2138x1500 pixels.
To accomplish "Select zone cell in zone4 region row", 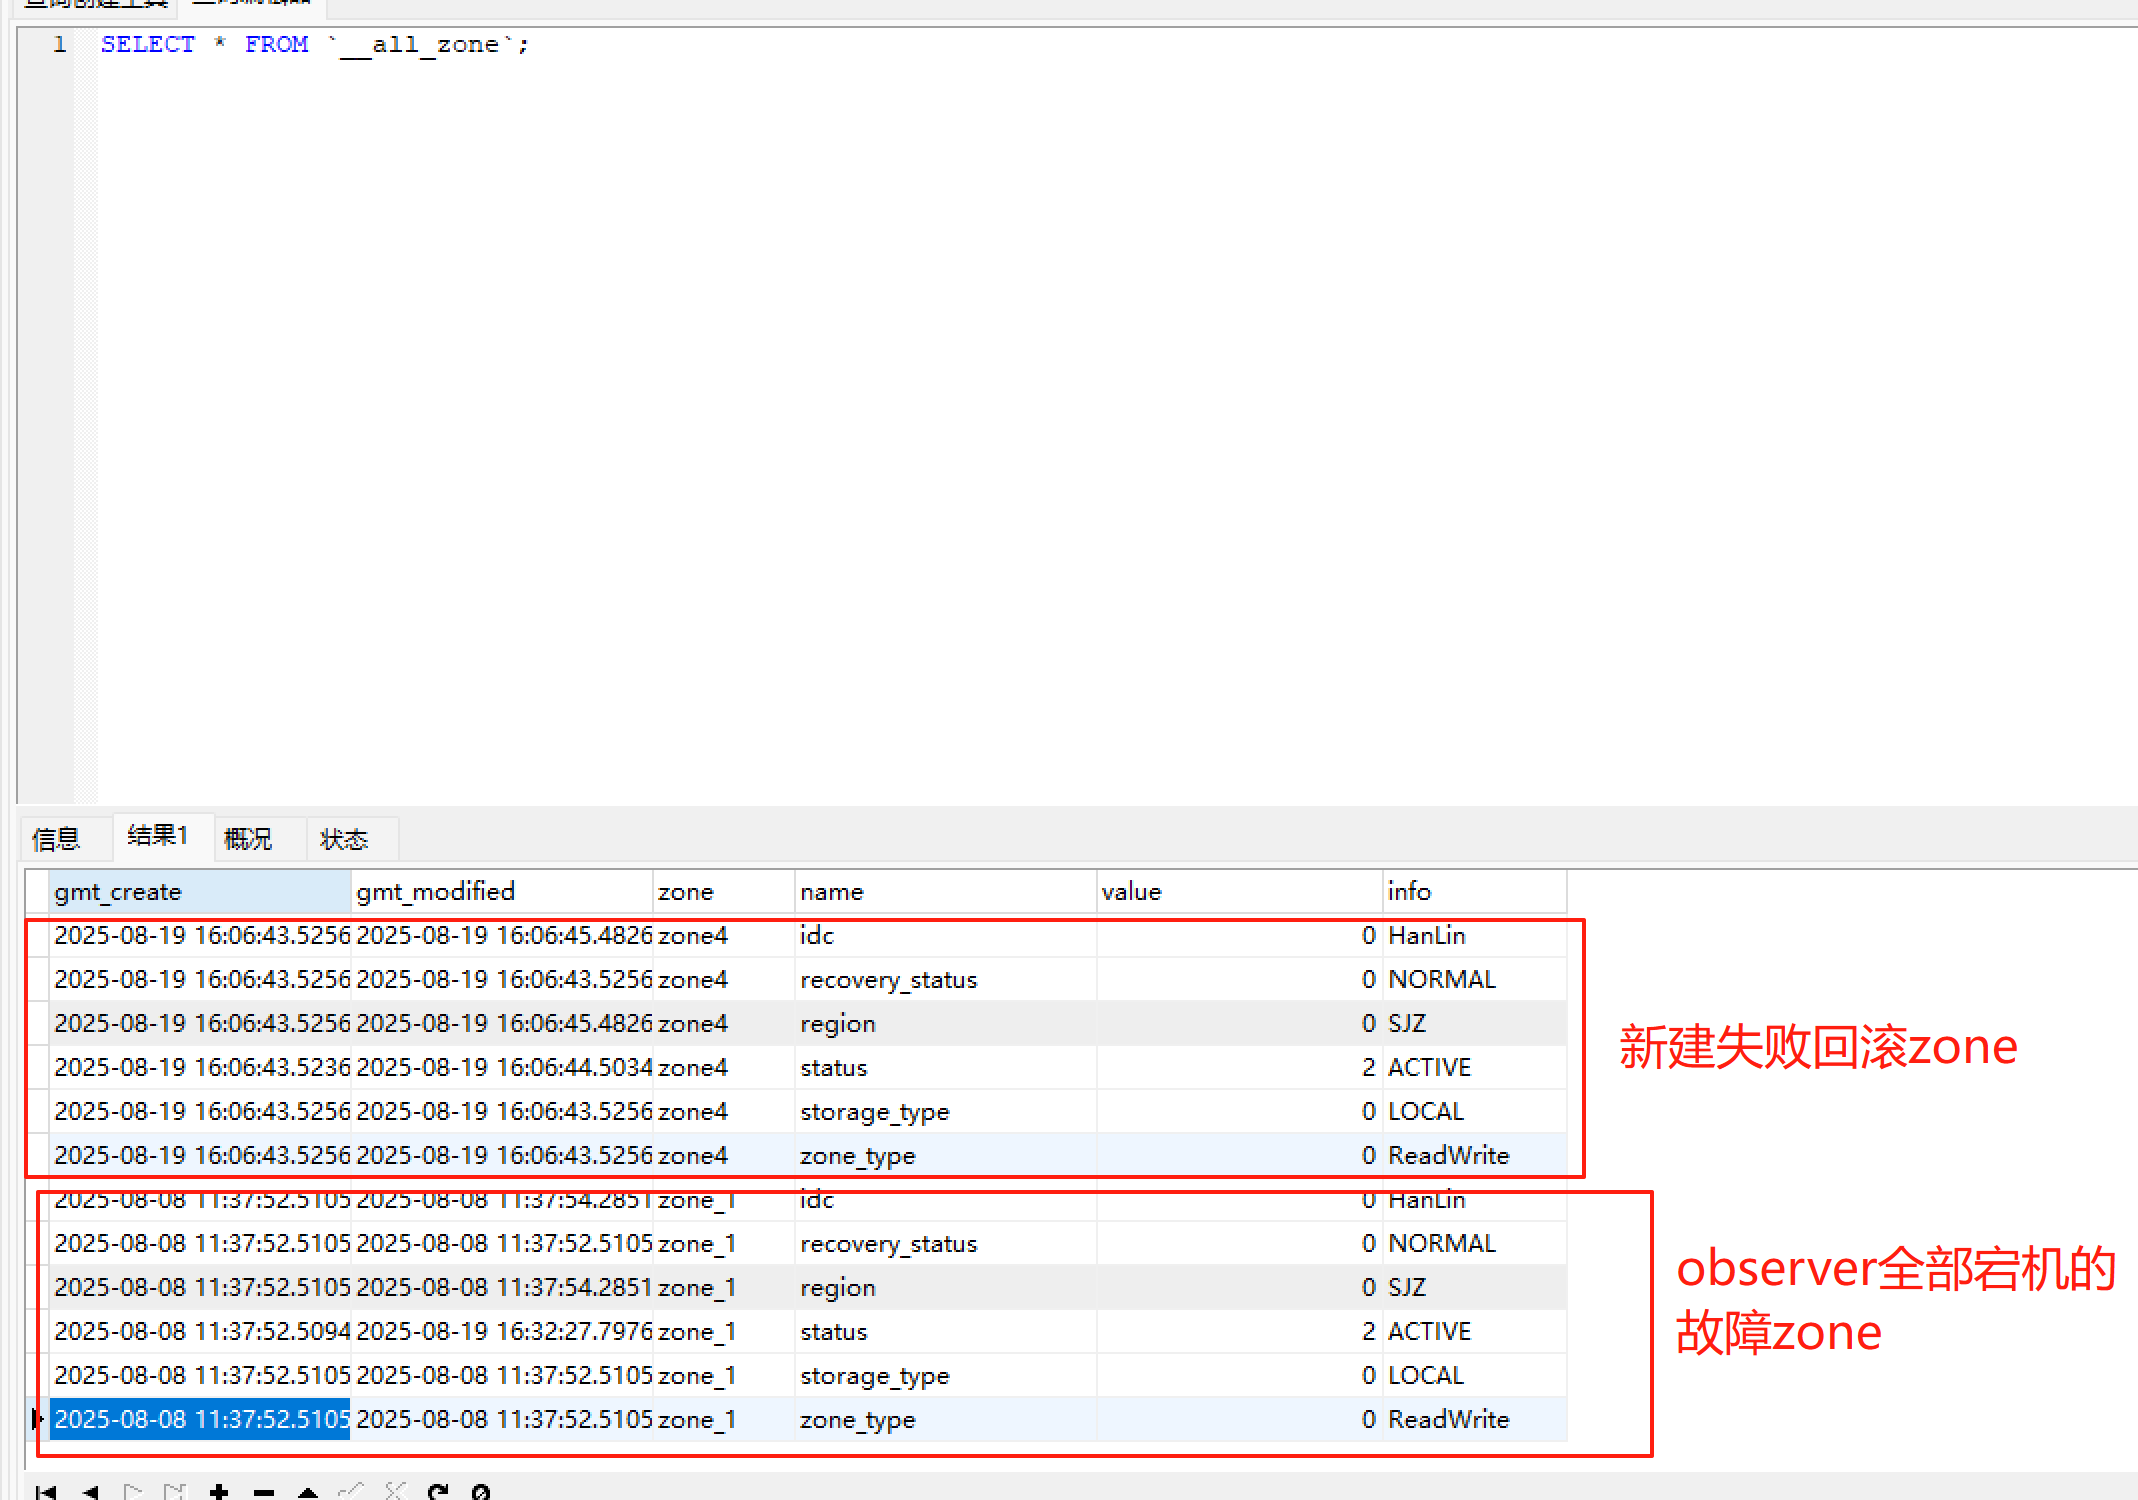I will 724,1023.
